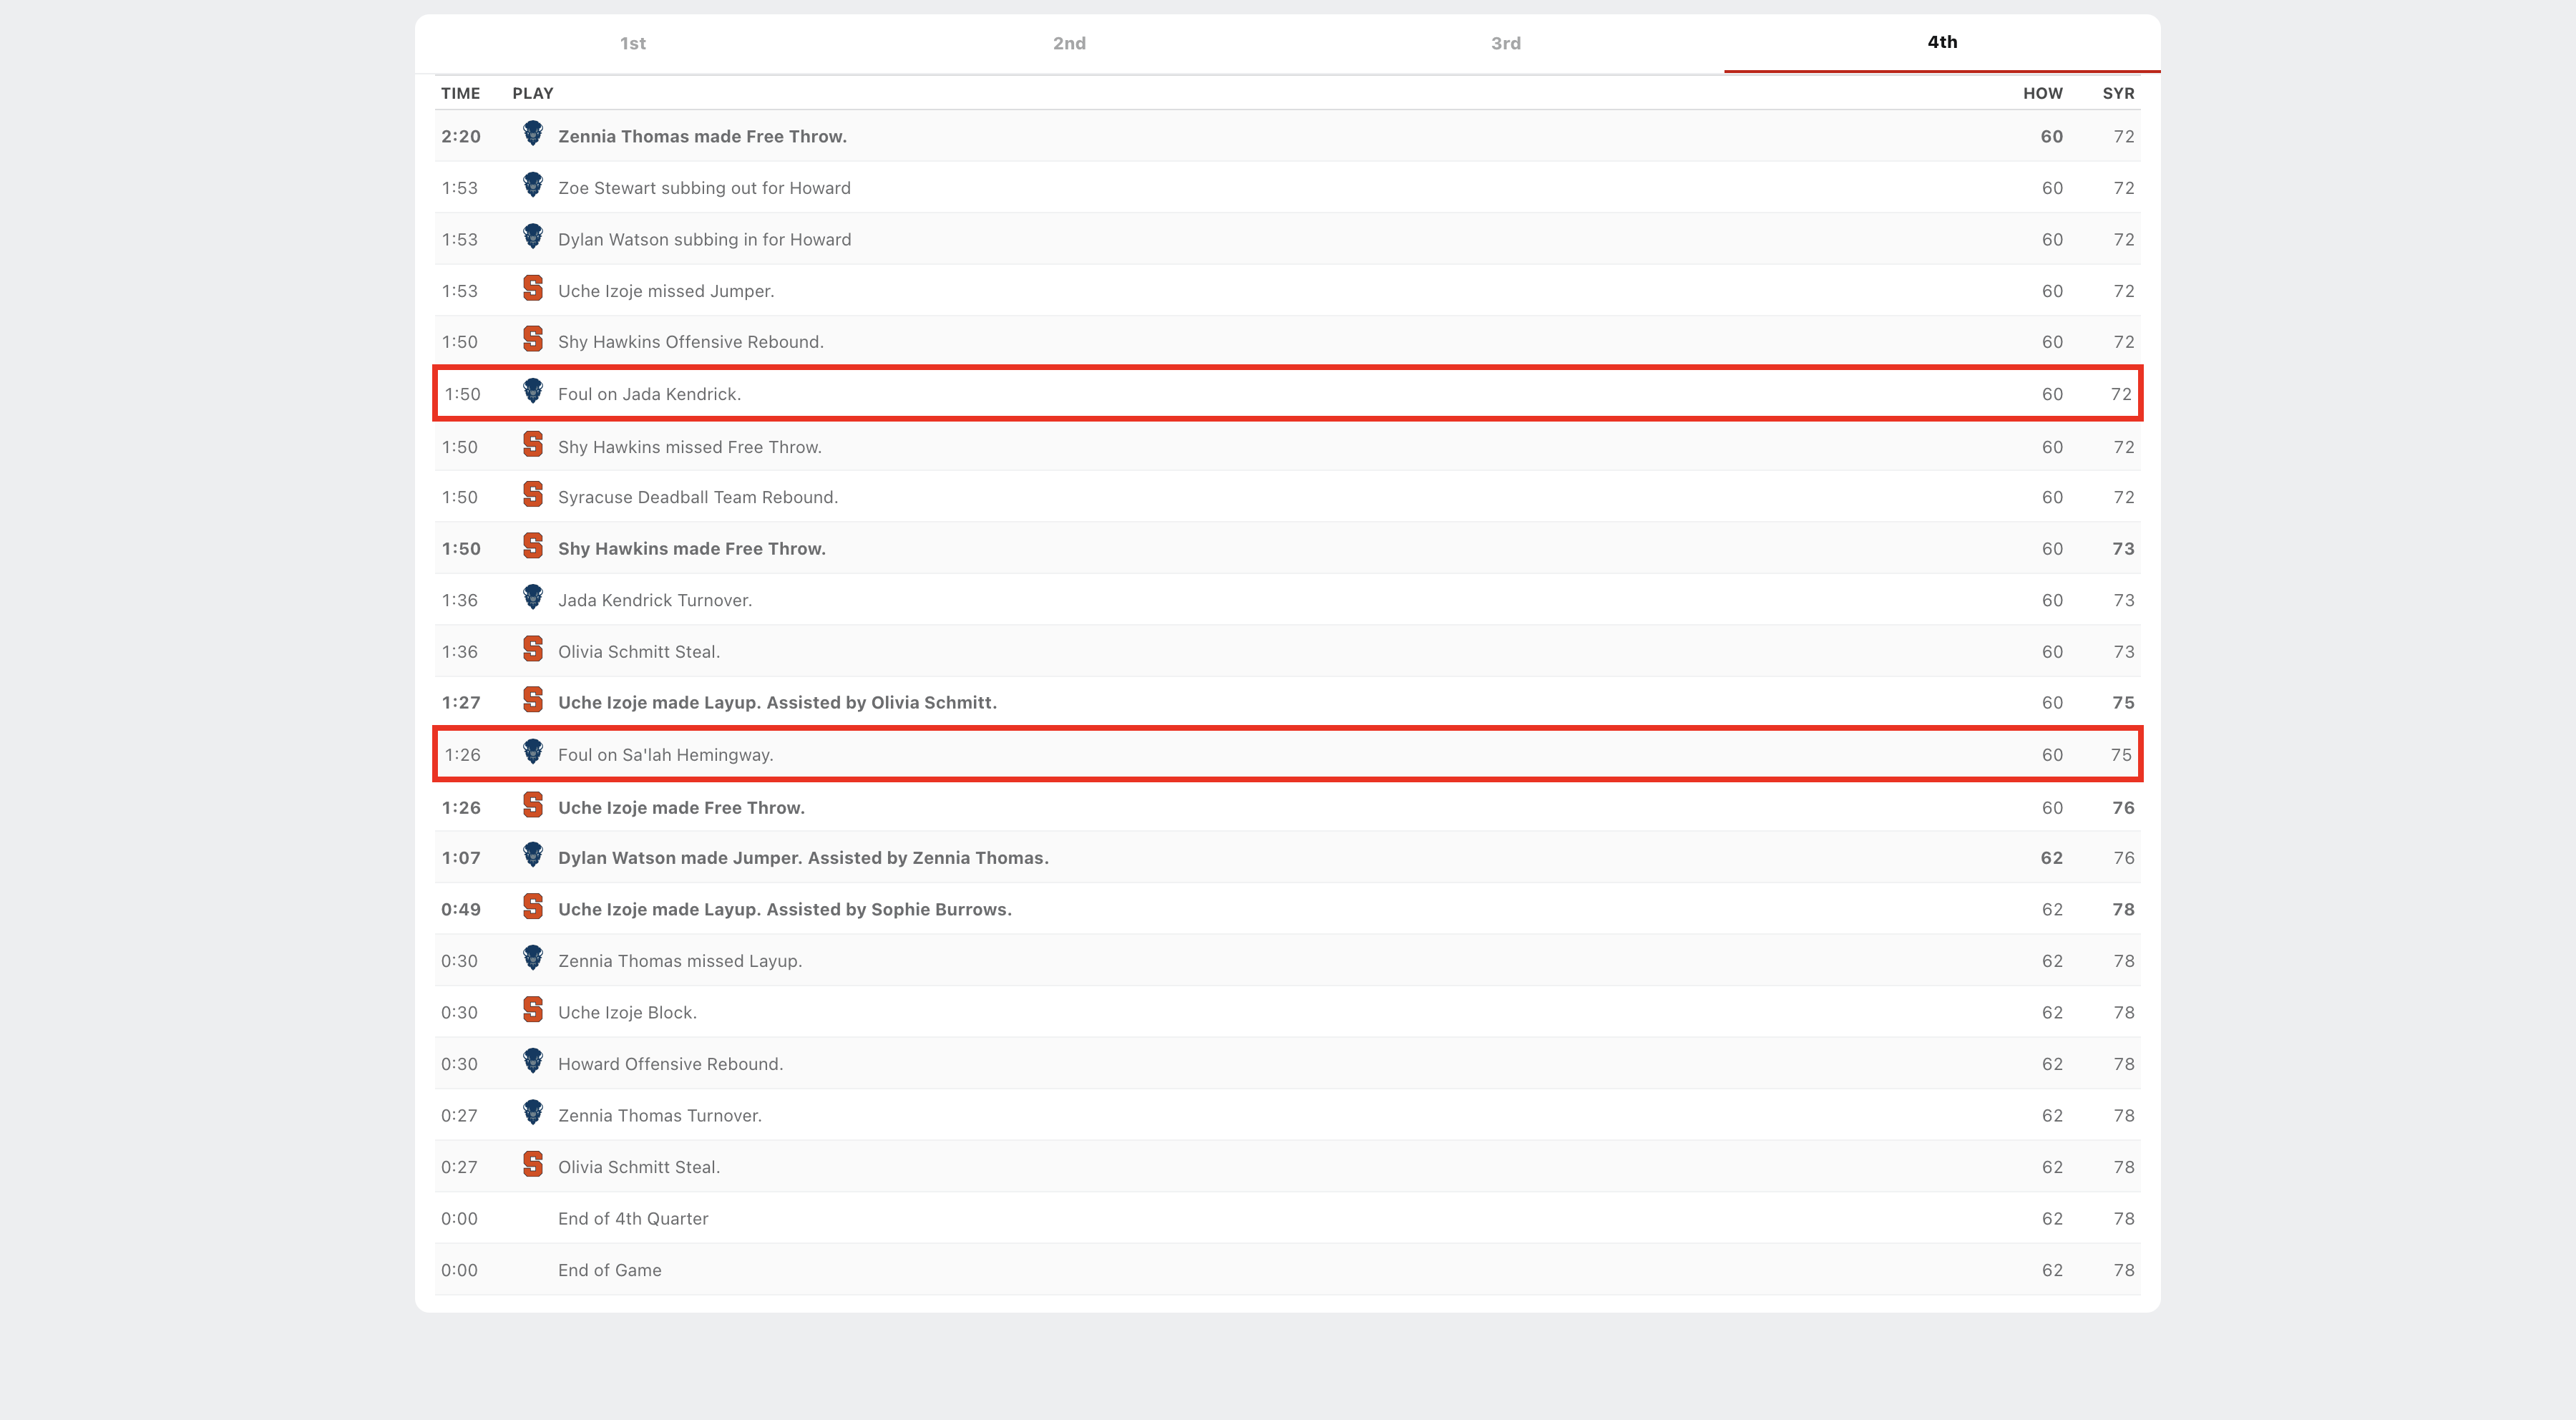
Task: Select the Uche Izoje made Free Throw play
Action: 681,808
